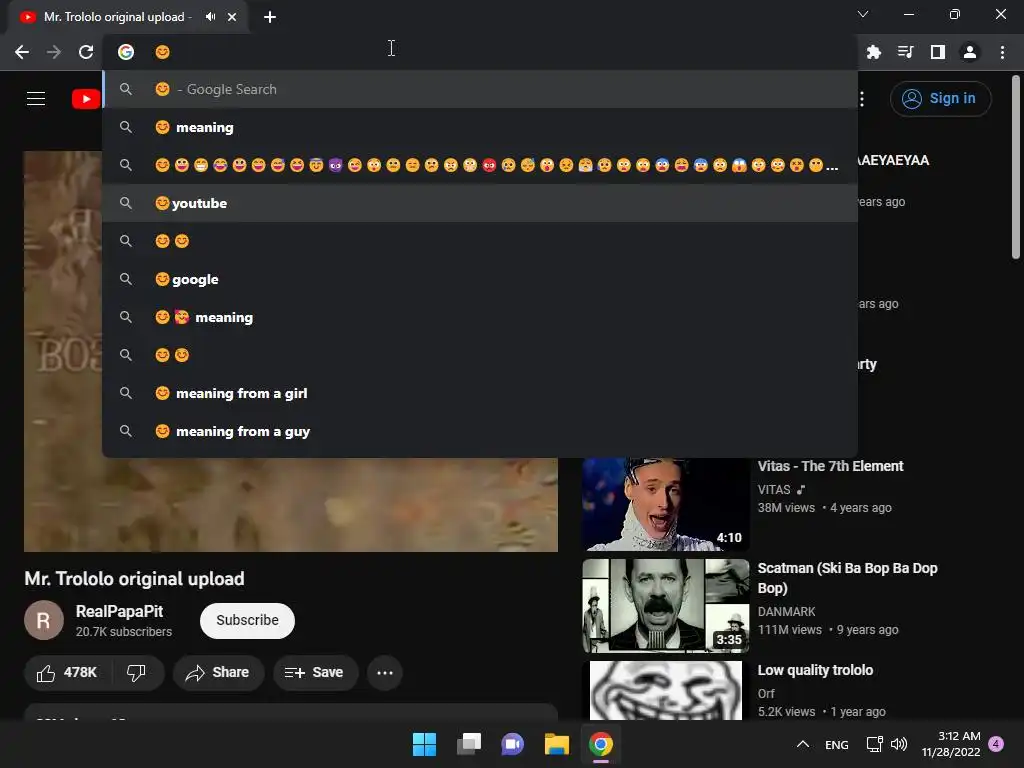The image size is (1024, 768).
Task: Choose the emoji 'youtube' suggestion
Action: (480, 203)
